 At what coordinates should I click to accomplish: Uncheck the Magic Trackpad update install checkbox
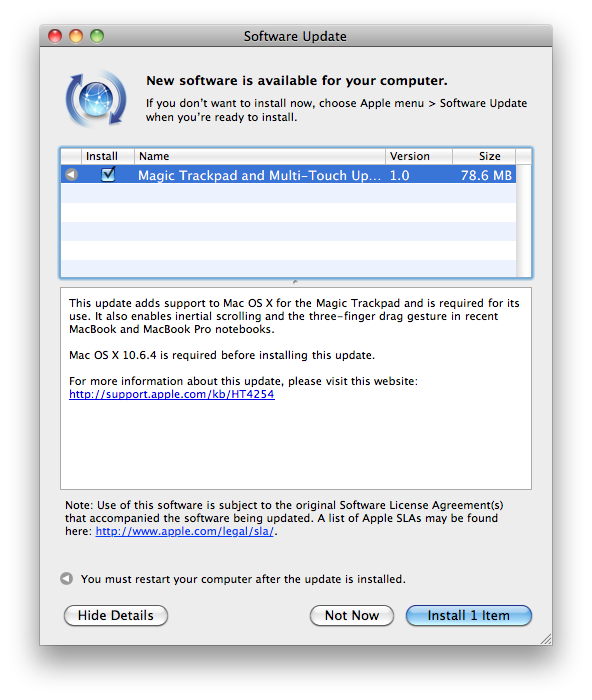[108, 174]
